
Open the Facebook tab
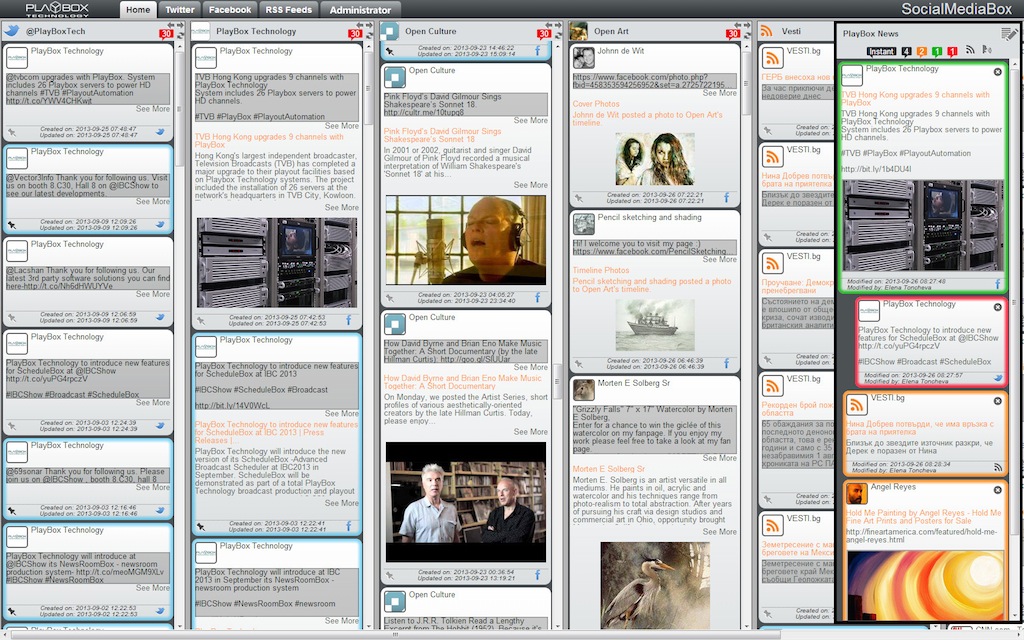[230, 10]
